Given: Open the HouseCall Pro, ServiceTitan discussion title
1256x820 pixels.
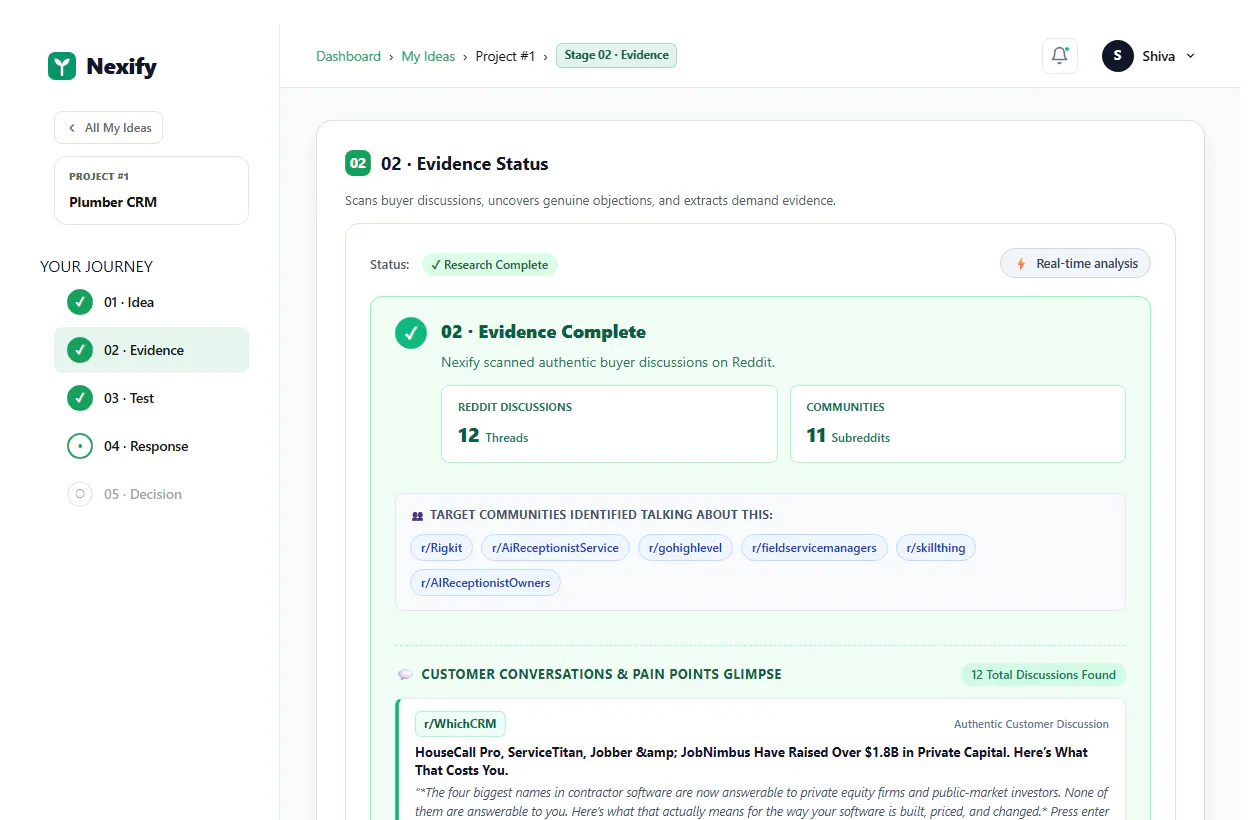Looking at the screenshot, I should pos(751,761).
